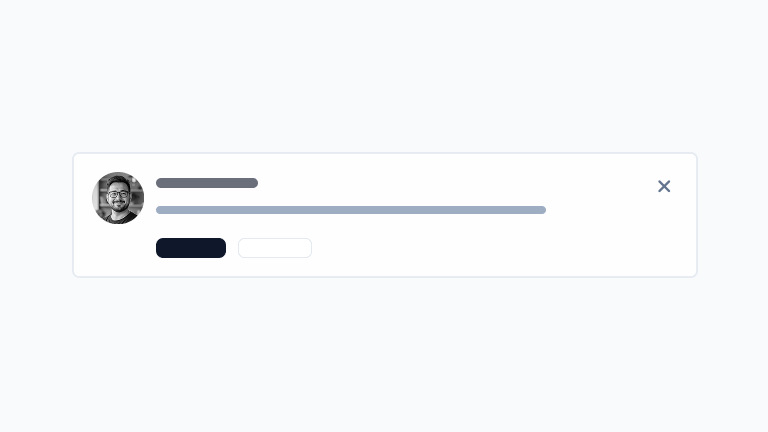Dismiss the notification with the X icon
This screenshot has width=768, height=432.
(664, 186)
